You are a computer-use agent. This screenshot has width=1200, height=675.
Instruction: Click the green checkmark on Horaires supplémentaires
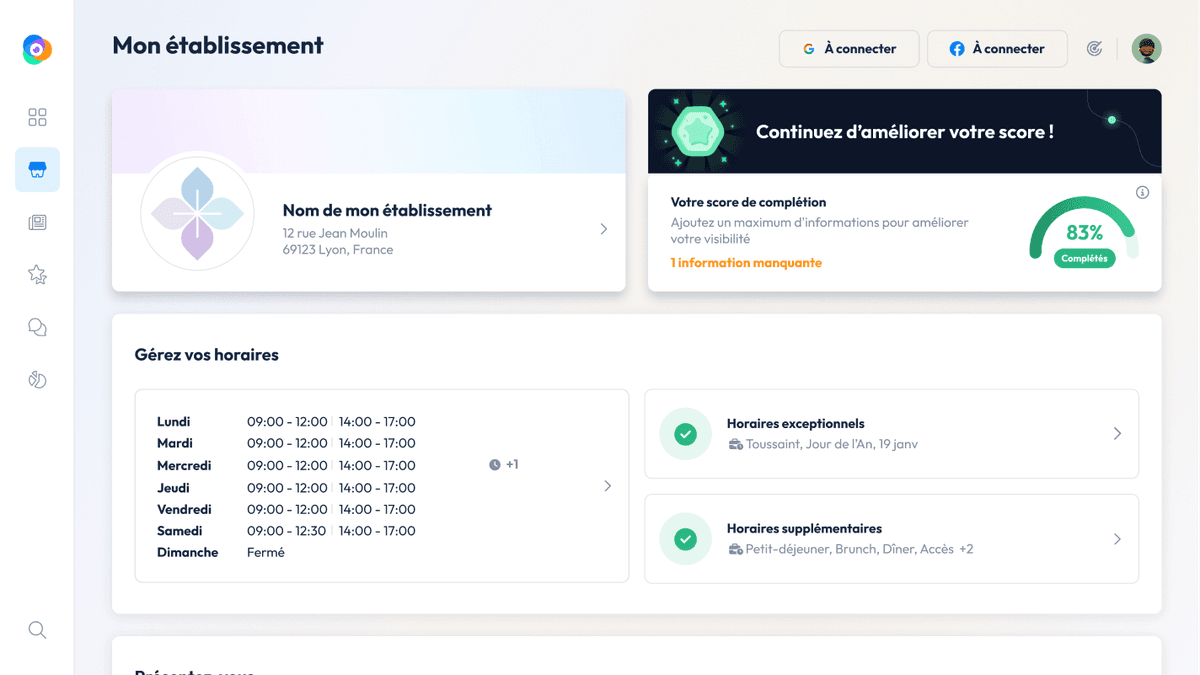tap(685, 539)
